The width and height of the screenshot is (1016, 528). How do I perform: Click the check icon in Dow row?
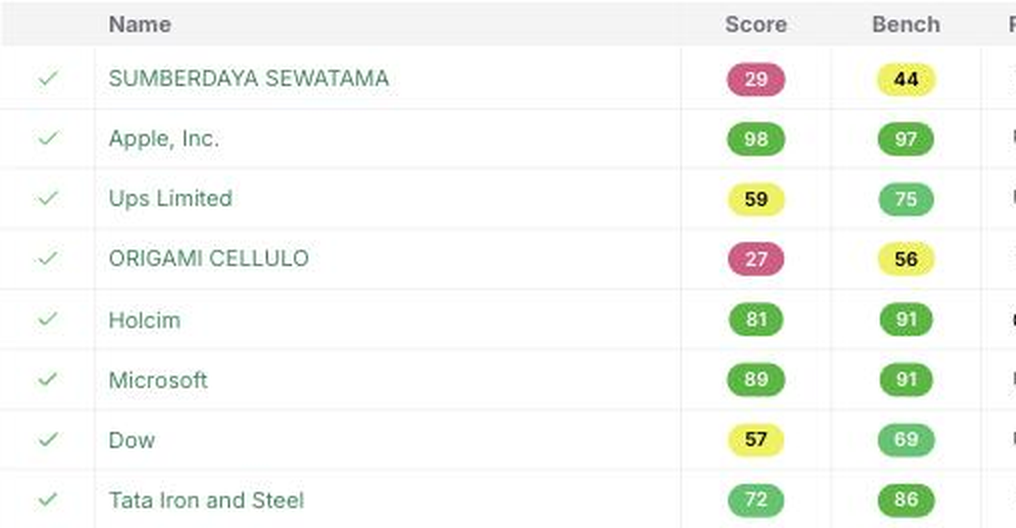tap(48, 439)
